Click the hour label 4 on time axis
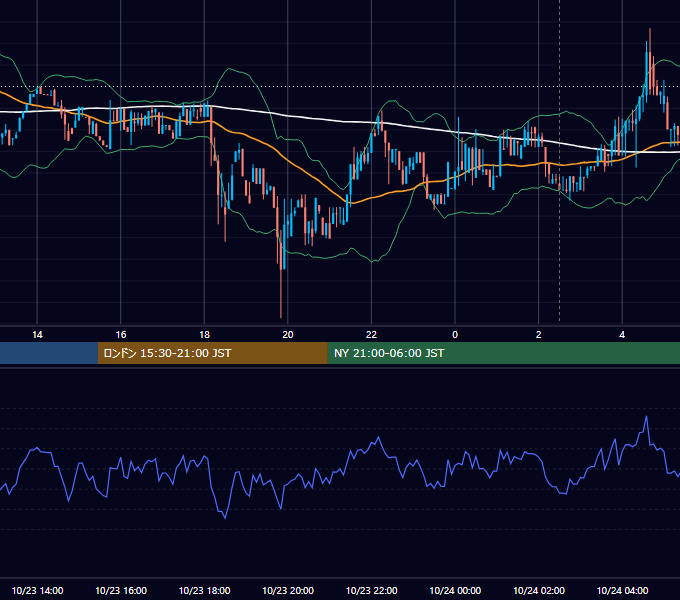The image size is (680, 600). [x=622, y=335]
